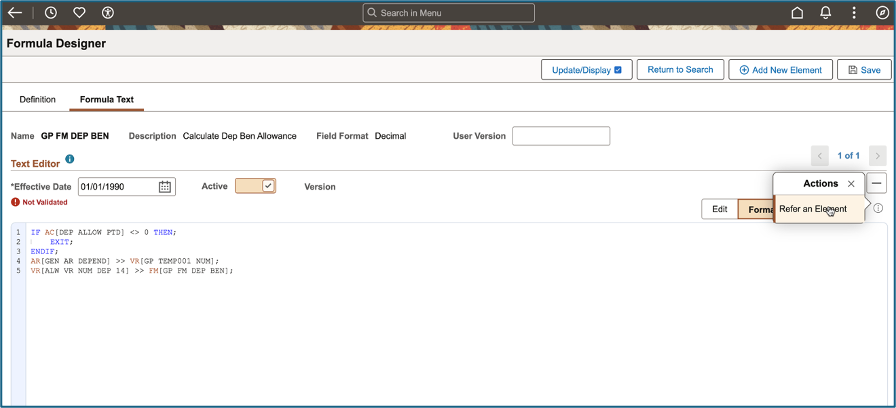896x408 pixels.
Task: Show previous row with left chevron
Action: tap(819, 155)
